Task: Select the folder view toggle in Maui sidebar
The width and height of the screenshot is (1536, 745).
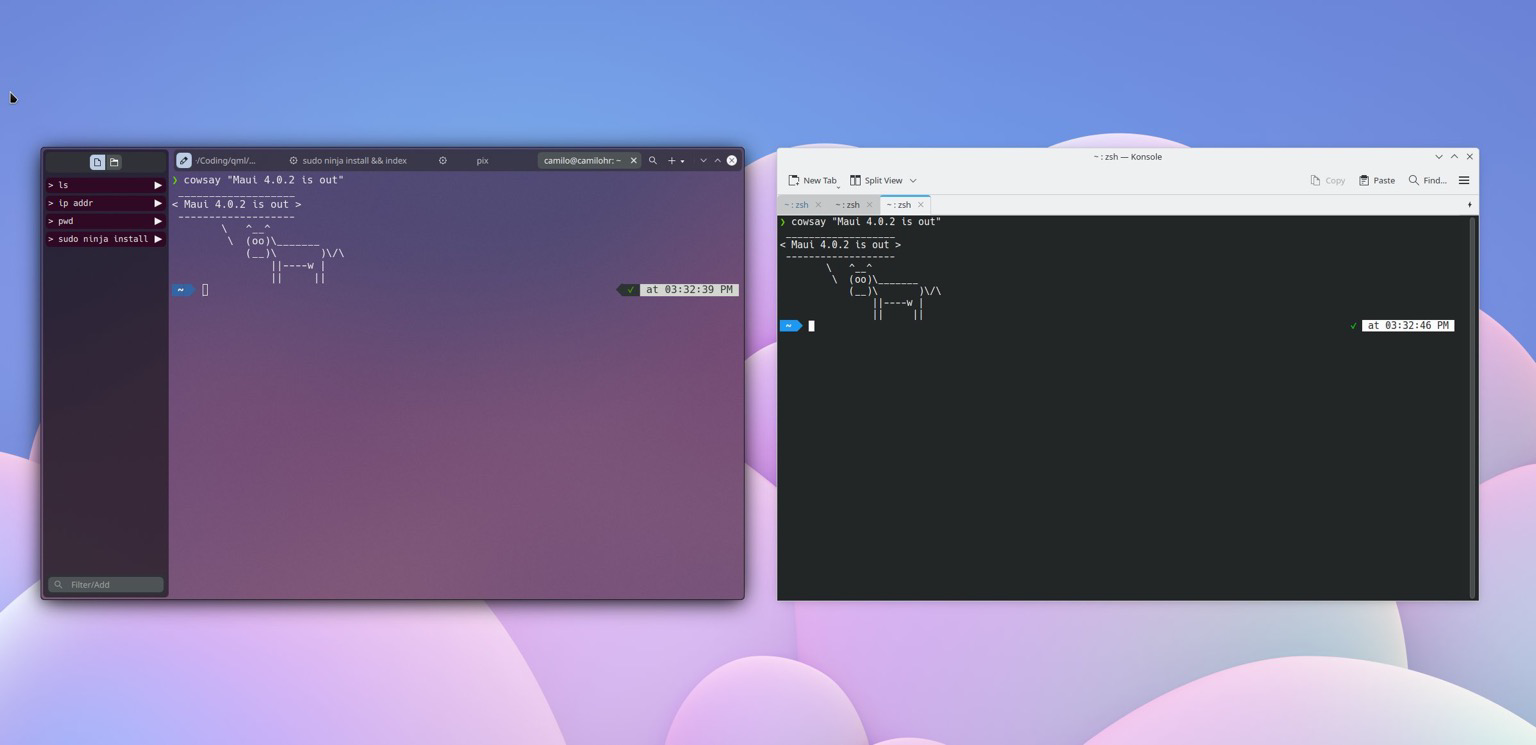Action: (x=114, y=162)
